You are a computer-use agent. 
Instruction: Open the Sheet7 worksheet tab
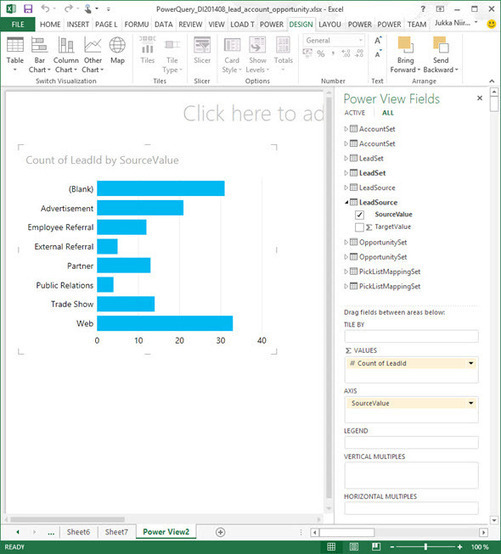[x=116, y=532]
